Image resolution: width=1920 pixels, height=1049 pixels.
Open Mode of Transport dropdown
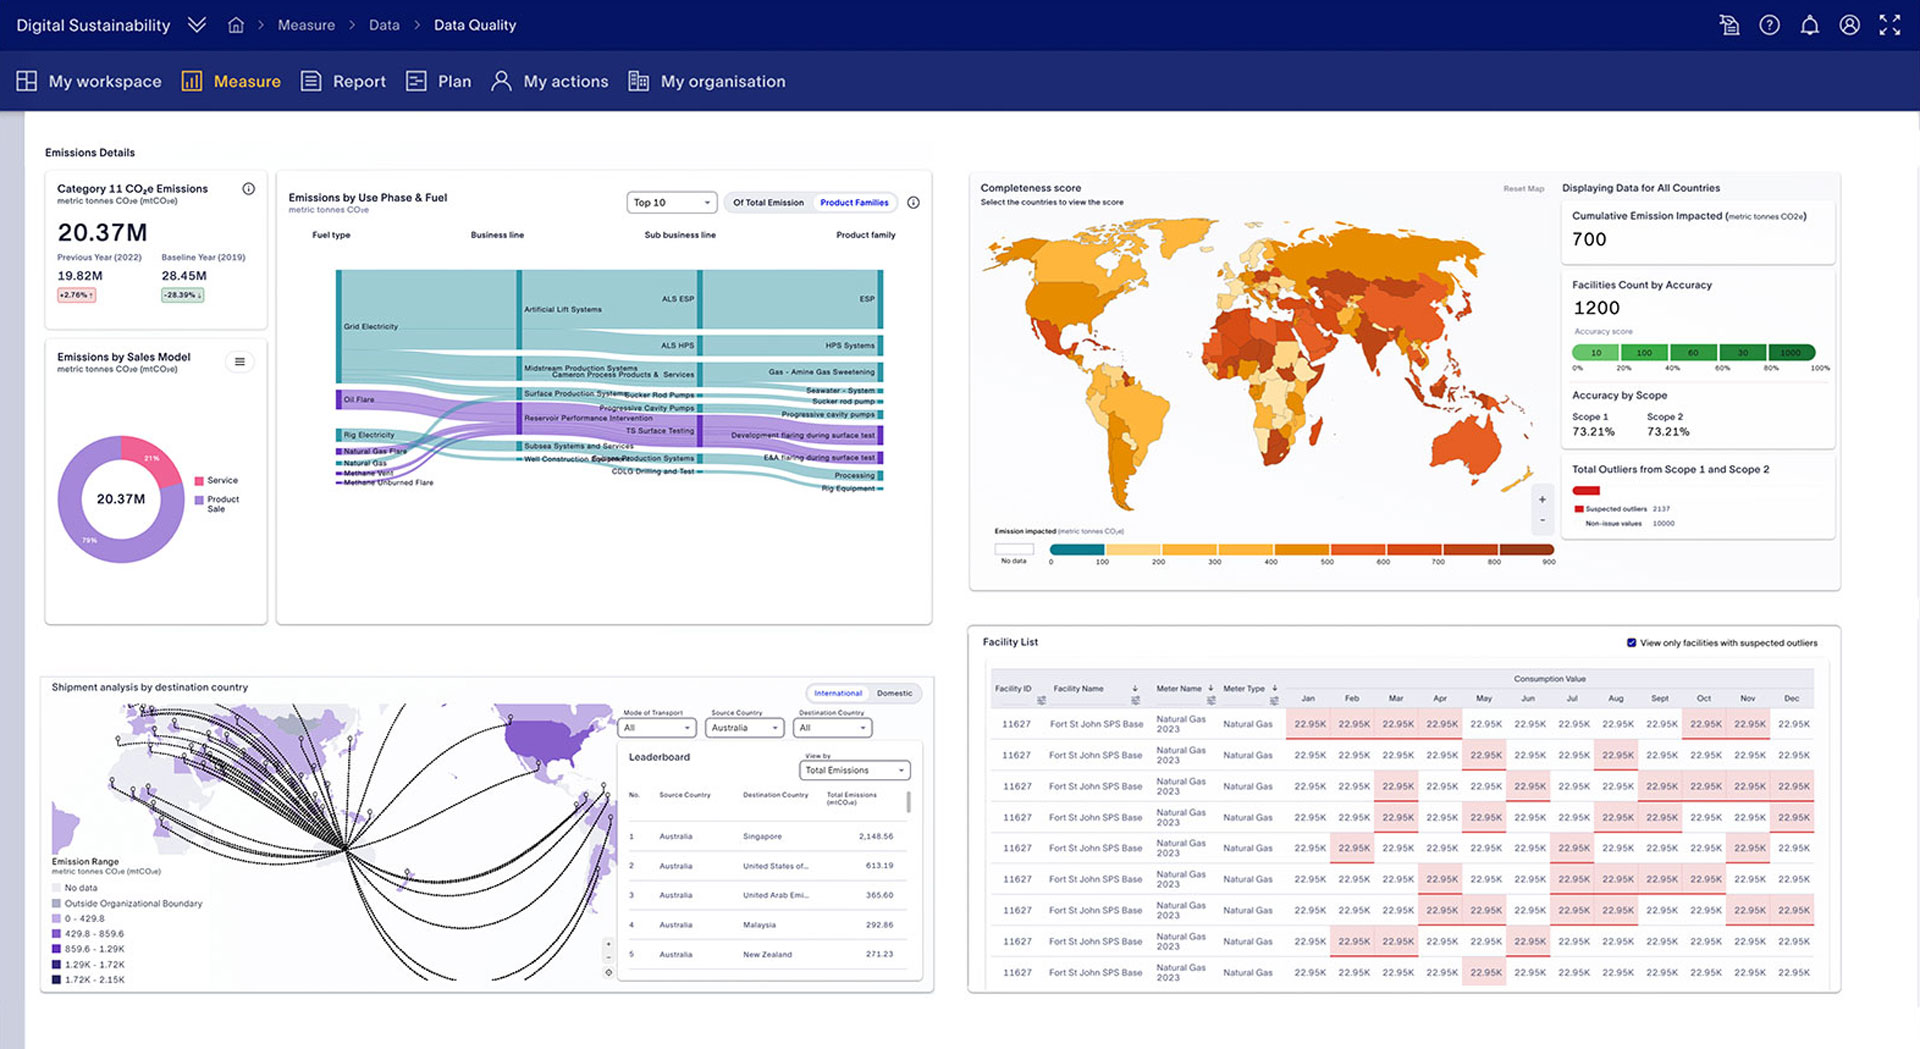pos(658,728)
